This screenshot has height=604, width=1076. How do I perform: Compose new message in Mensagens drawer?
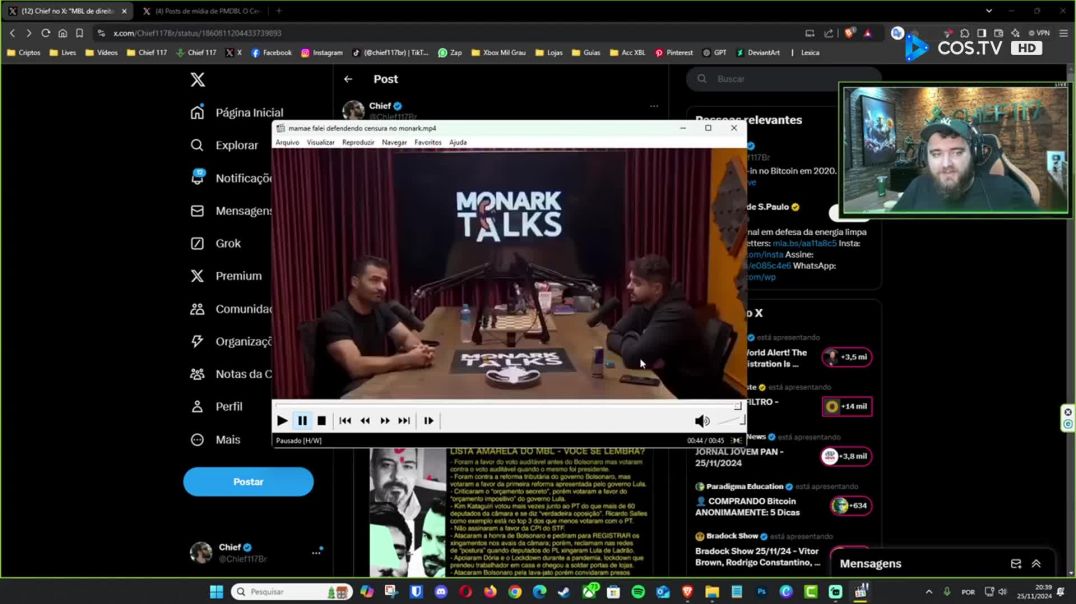click(x=1016, y=564)
